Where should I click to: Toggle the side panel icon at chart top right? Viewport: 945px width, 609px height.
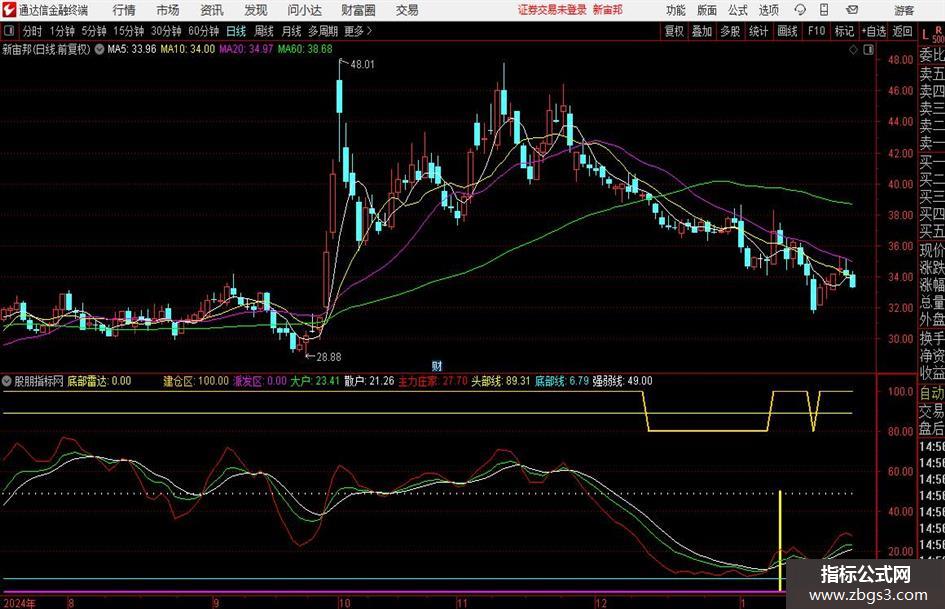click(x=868, y=50)
